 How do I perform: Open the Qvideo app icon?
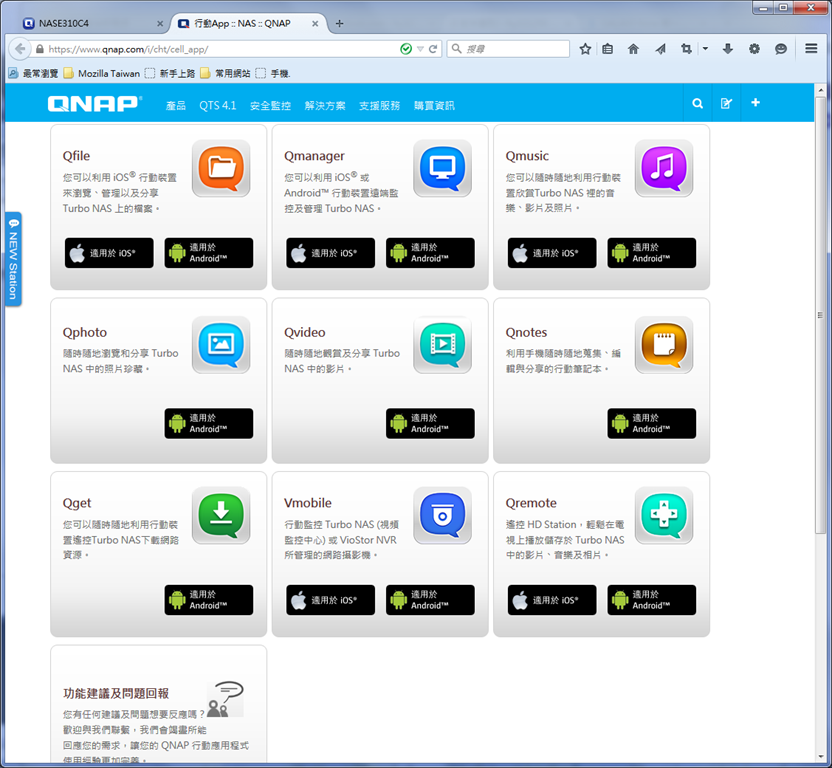[x=443, y=344]
